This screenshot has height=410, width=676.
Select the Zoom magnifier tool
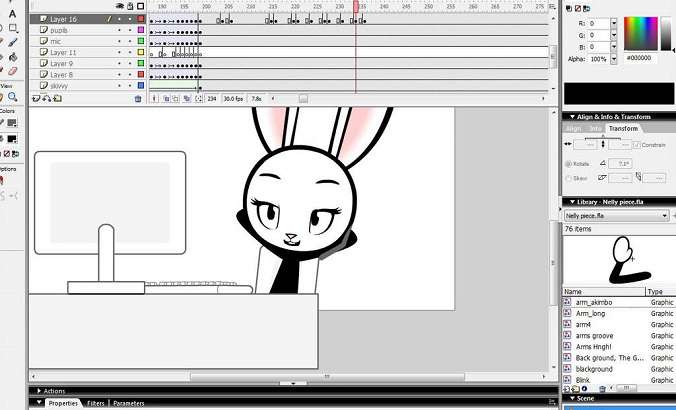[13, 97]
